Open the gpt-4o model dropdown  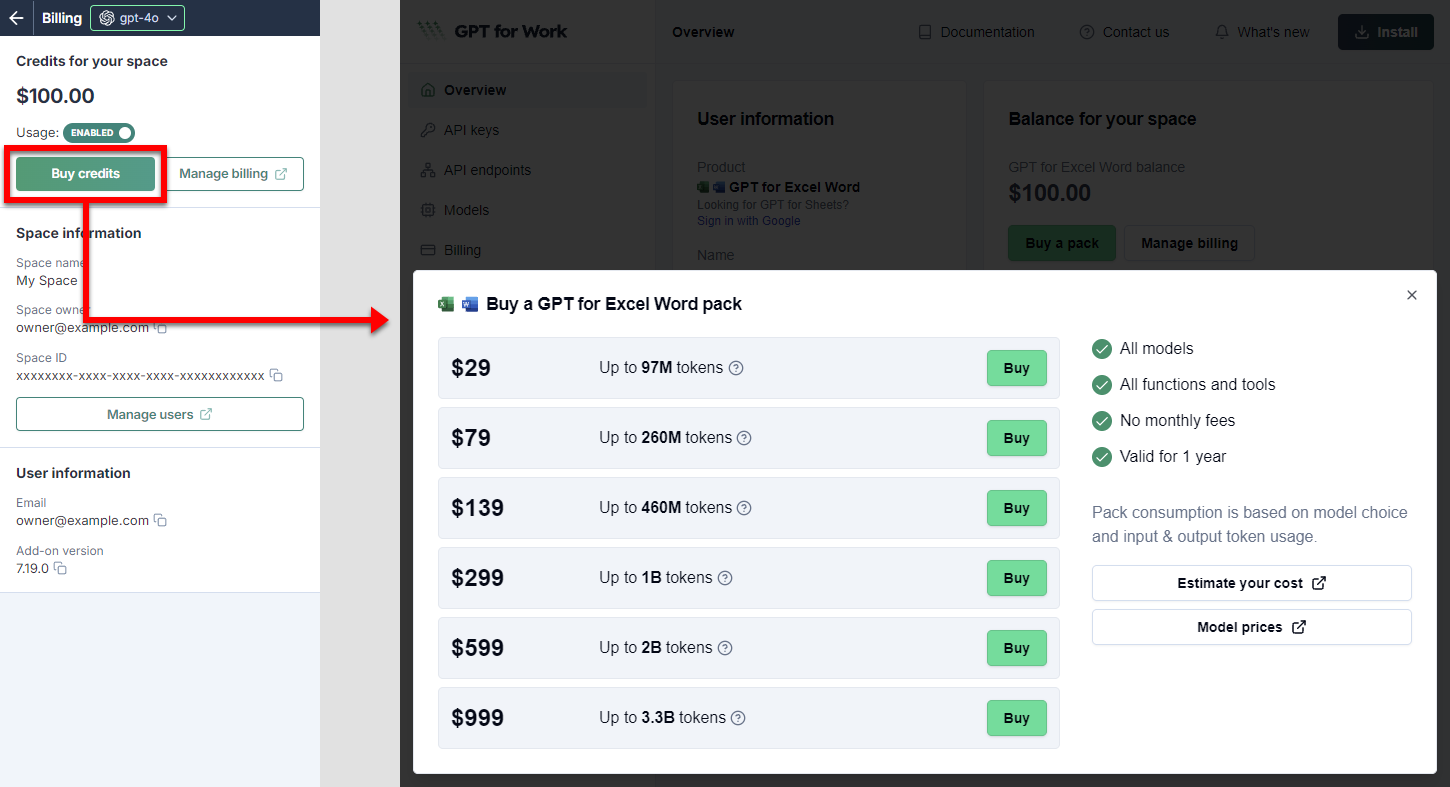point(137,17)
